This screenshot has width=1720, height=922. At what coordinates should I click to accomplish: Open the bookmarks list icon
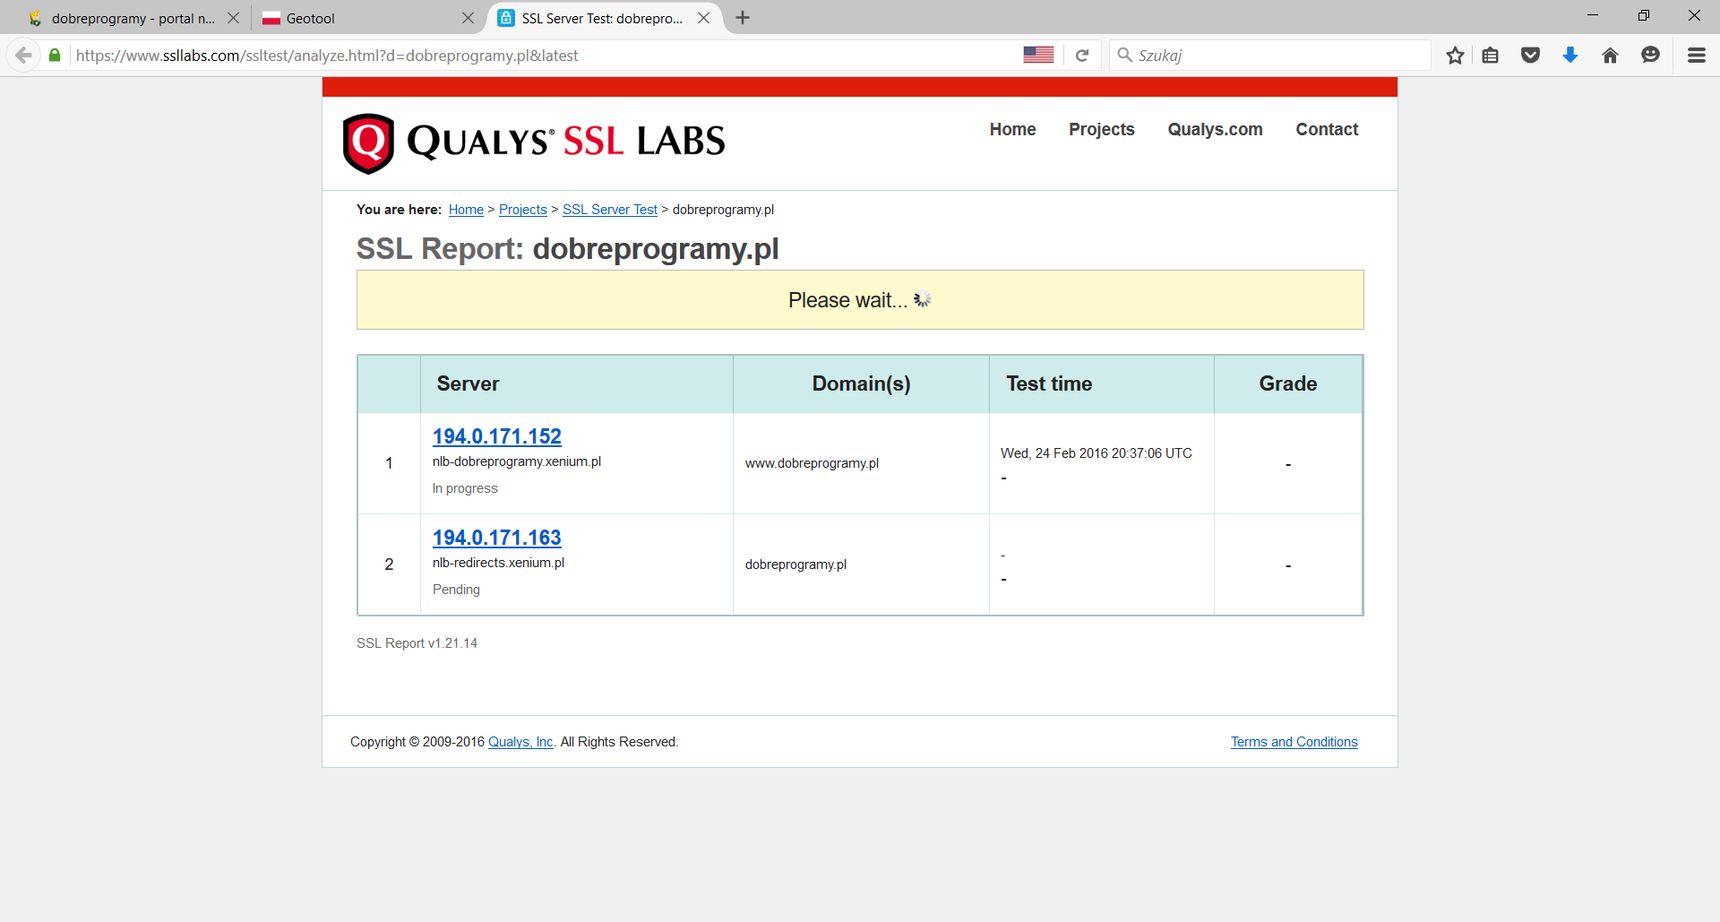1490,55
